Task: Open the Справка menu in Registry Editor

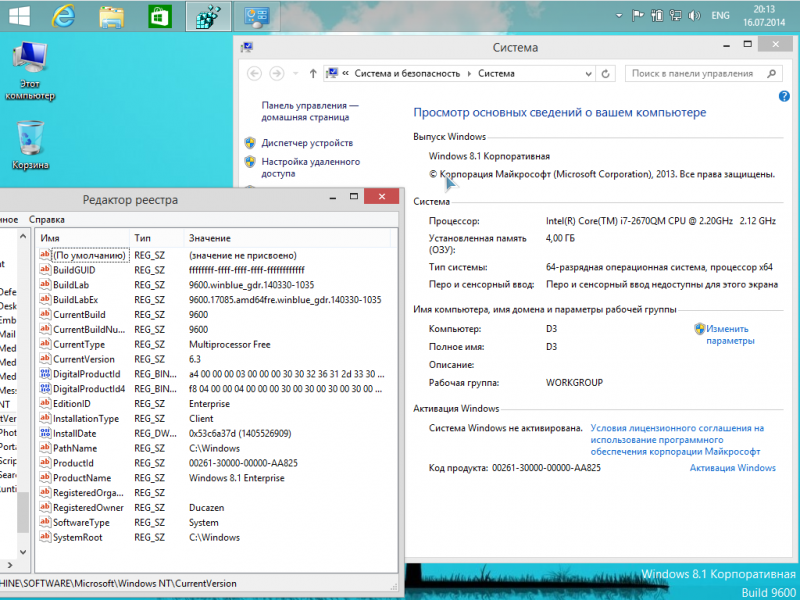Action: point(47,220)
